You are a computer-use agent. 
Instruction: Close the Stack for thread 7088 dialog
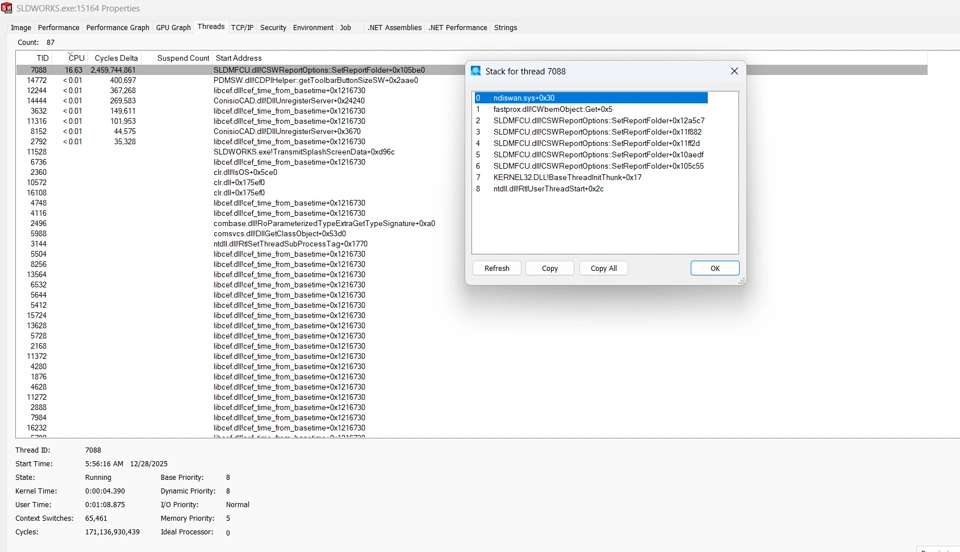[734, 71]
